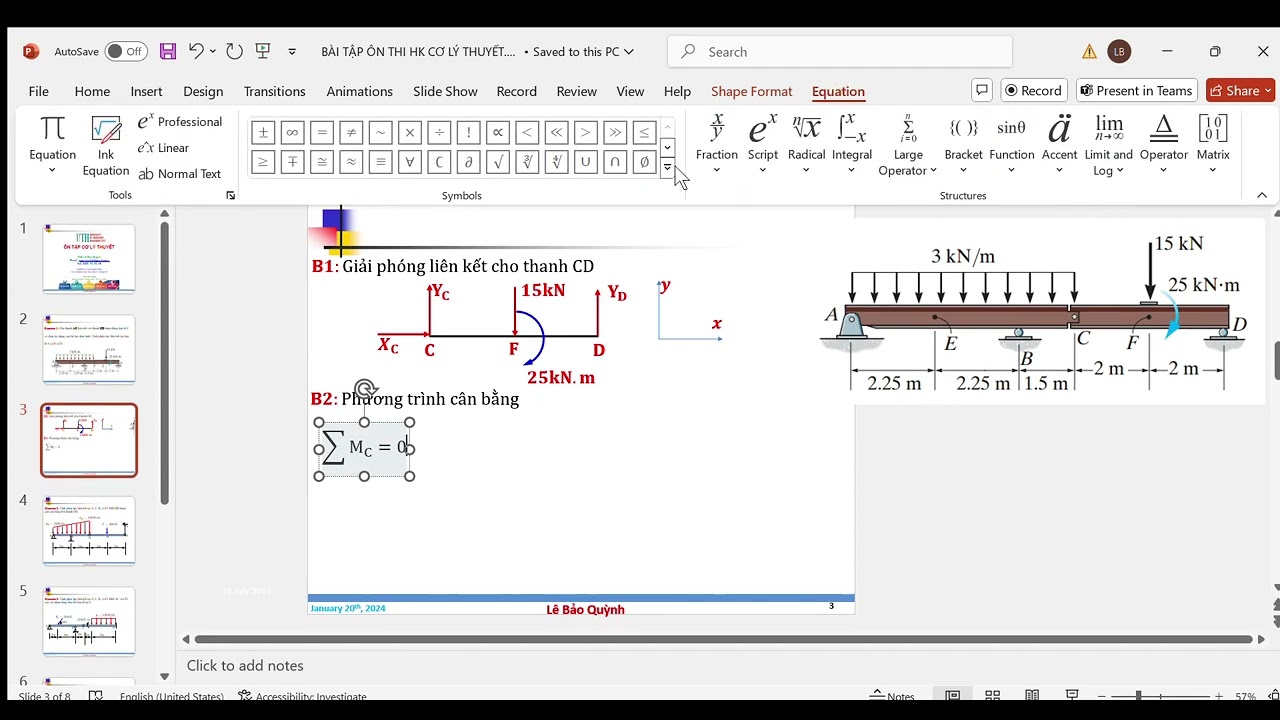Image resolution: width=1280 pixels, height=720 pixels.
Task: Insert the greater-than-or-equal symbol
Action: pos(263,161)
